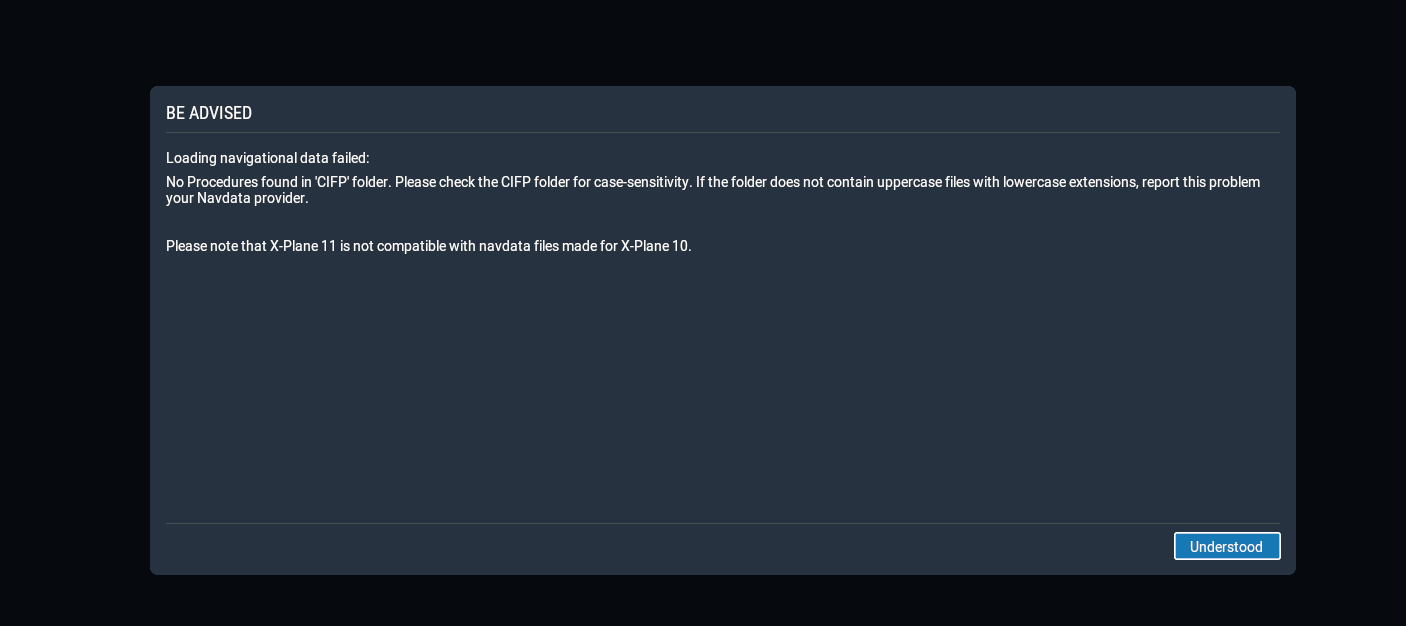
Task: Click the separator line above Understood
Action: click(x=722, y=523)
